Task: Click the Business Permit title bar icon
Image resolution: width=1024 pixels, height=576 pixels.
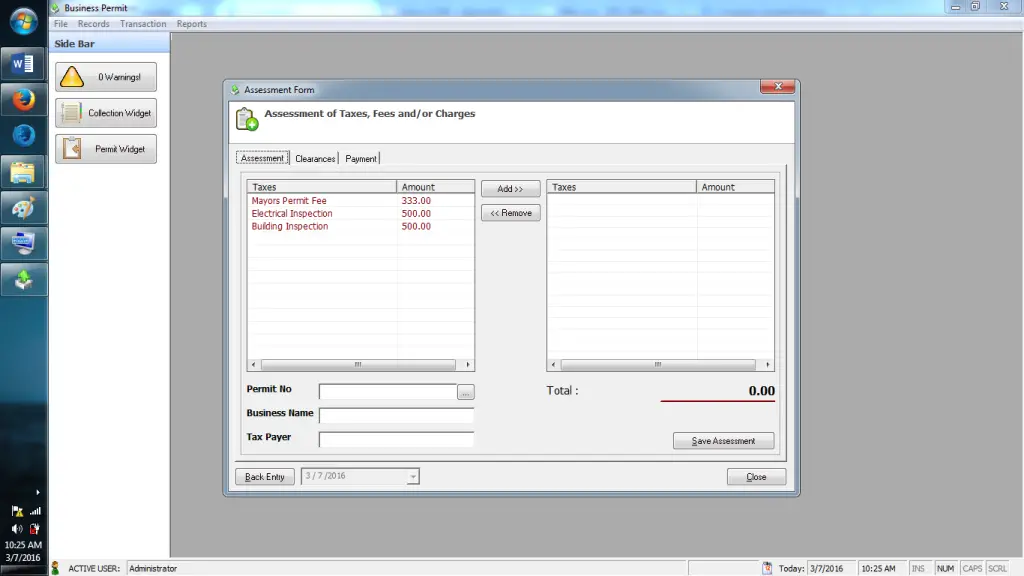Action: [56, 8]
